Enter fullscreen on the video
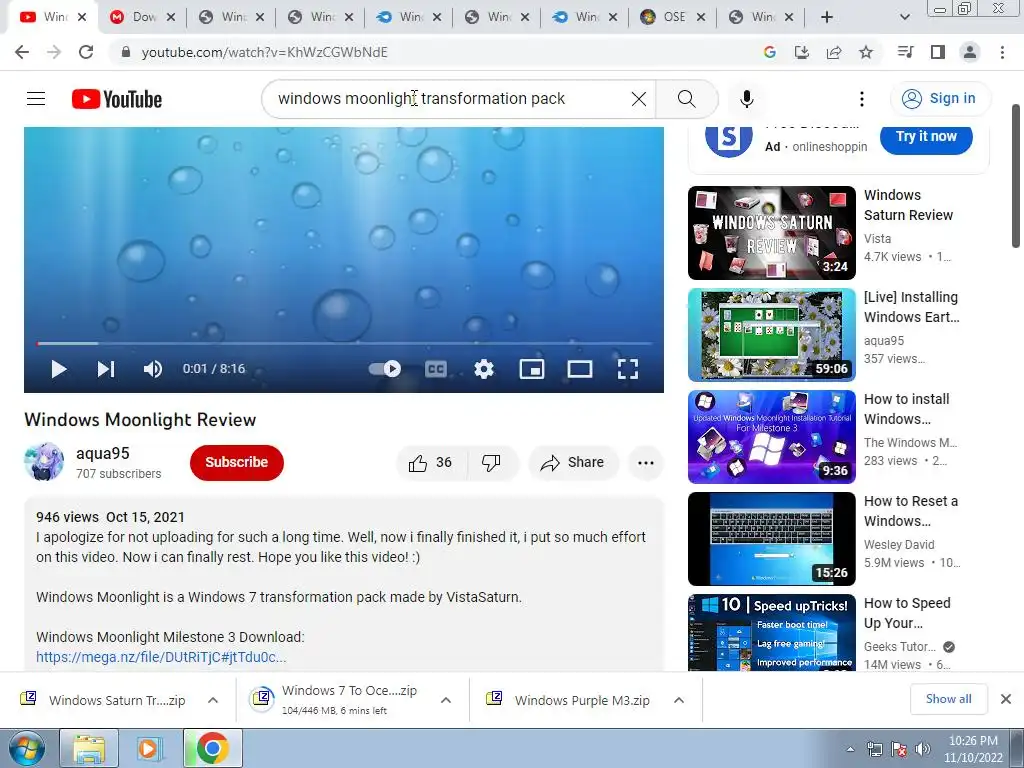This screenshot has width=1024, height=768. pos(628,369)
